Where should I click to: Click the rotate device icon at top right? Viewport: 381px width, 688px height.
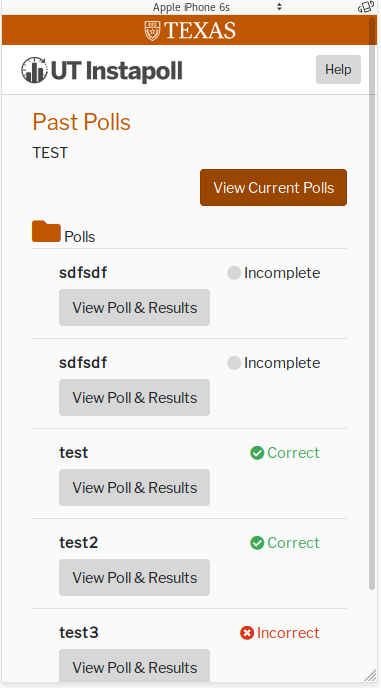coord(365,7)
